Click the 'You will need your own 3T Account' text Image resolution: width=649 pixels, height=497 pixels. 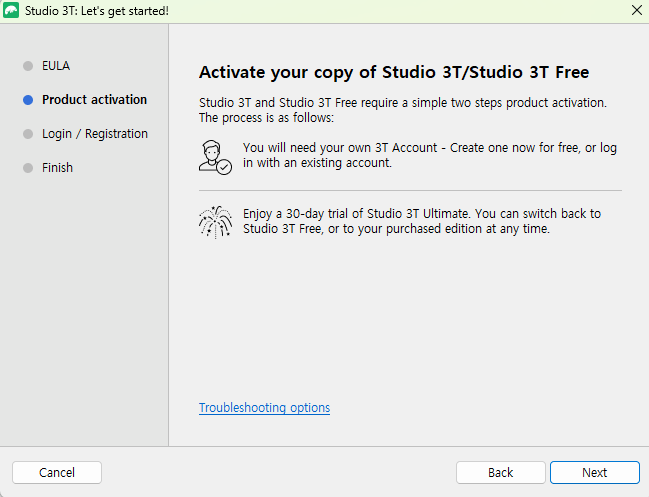coord(430,155)
